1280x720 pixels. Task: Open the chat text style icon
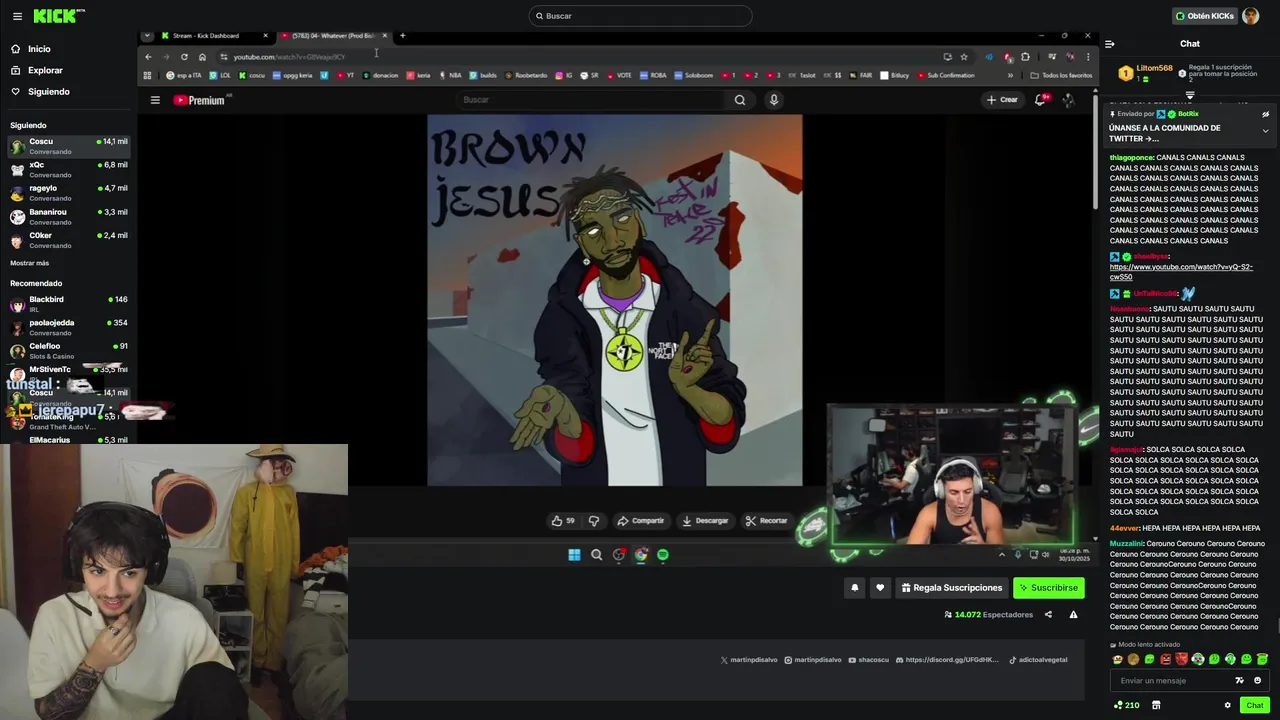point(1240,681)
